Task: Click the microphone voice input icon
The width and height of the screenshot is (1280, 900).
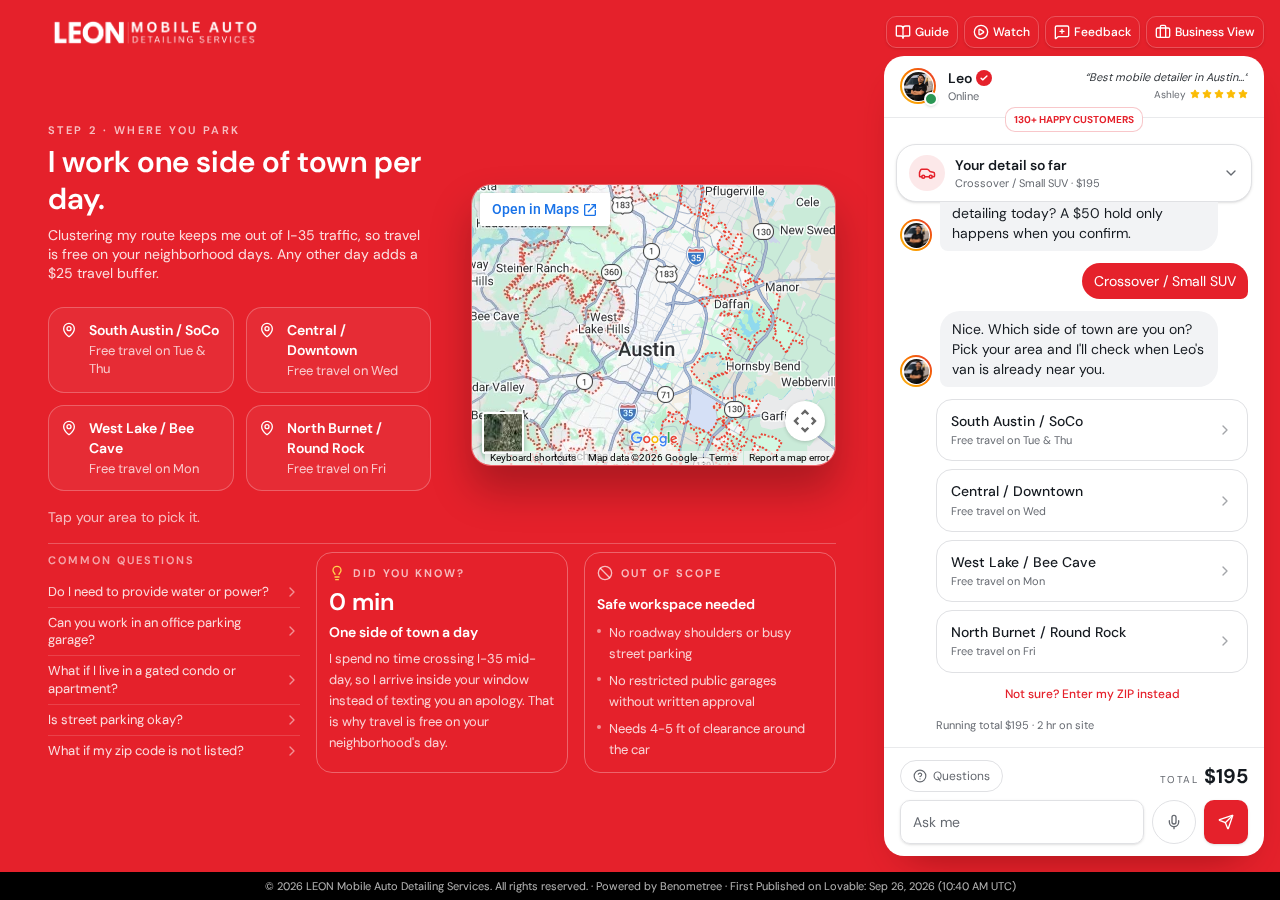Action: (1174, 822)
